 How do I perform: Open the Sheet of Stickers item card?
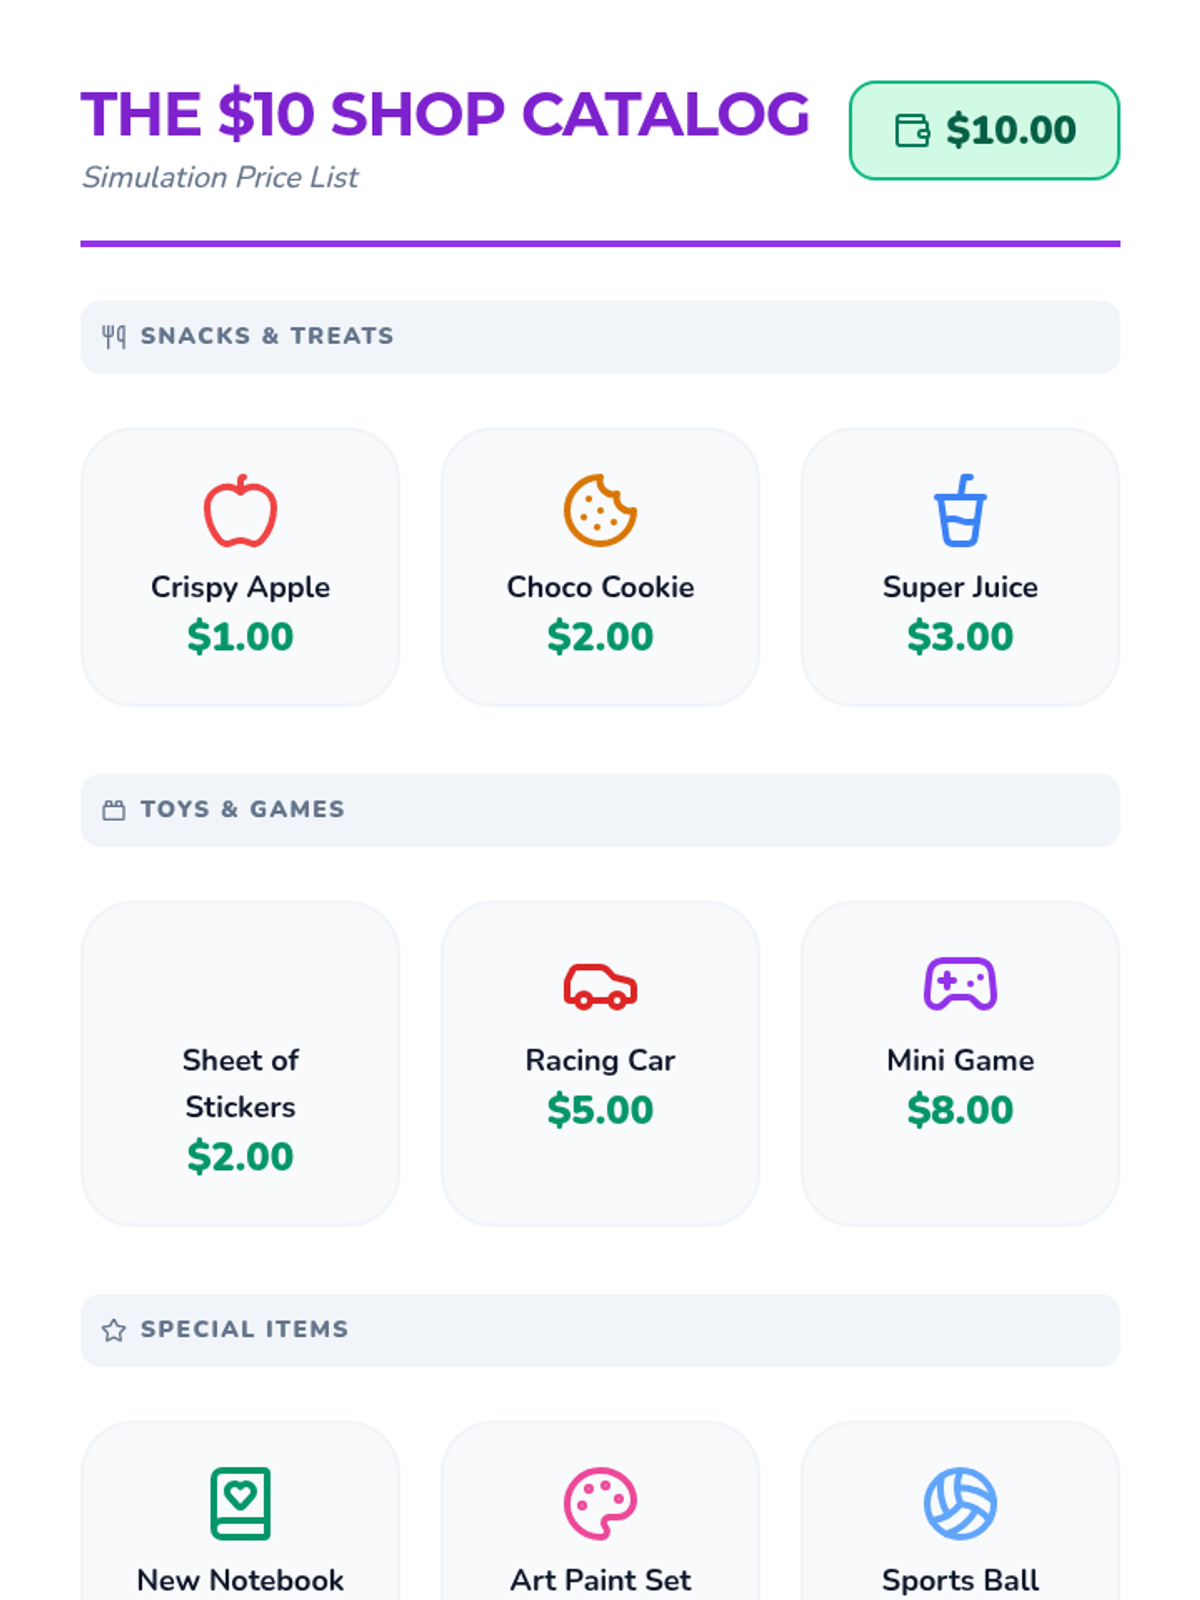pos(240,1063)
